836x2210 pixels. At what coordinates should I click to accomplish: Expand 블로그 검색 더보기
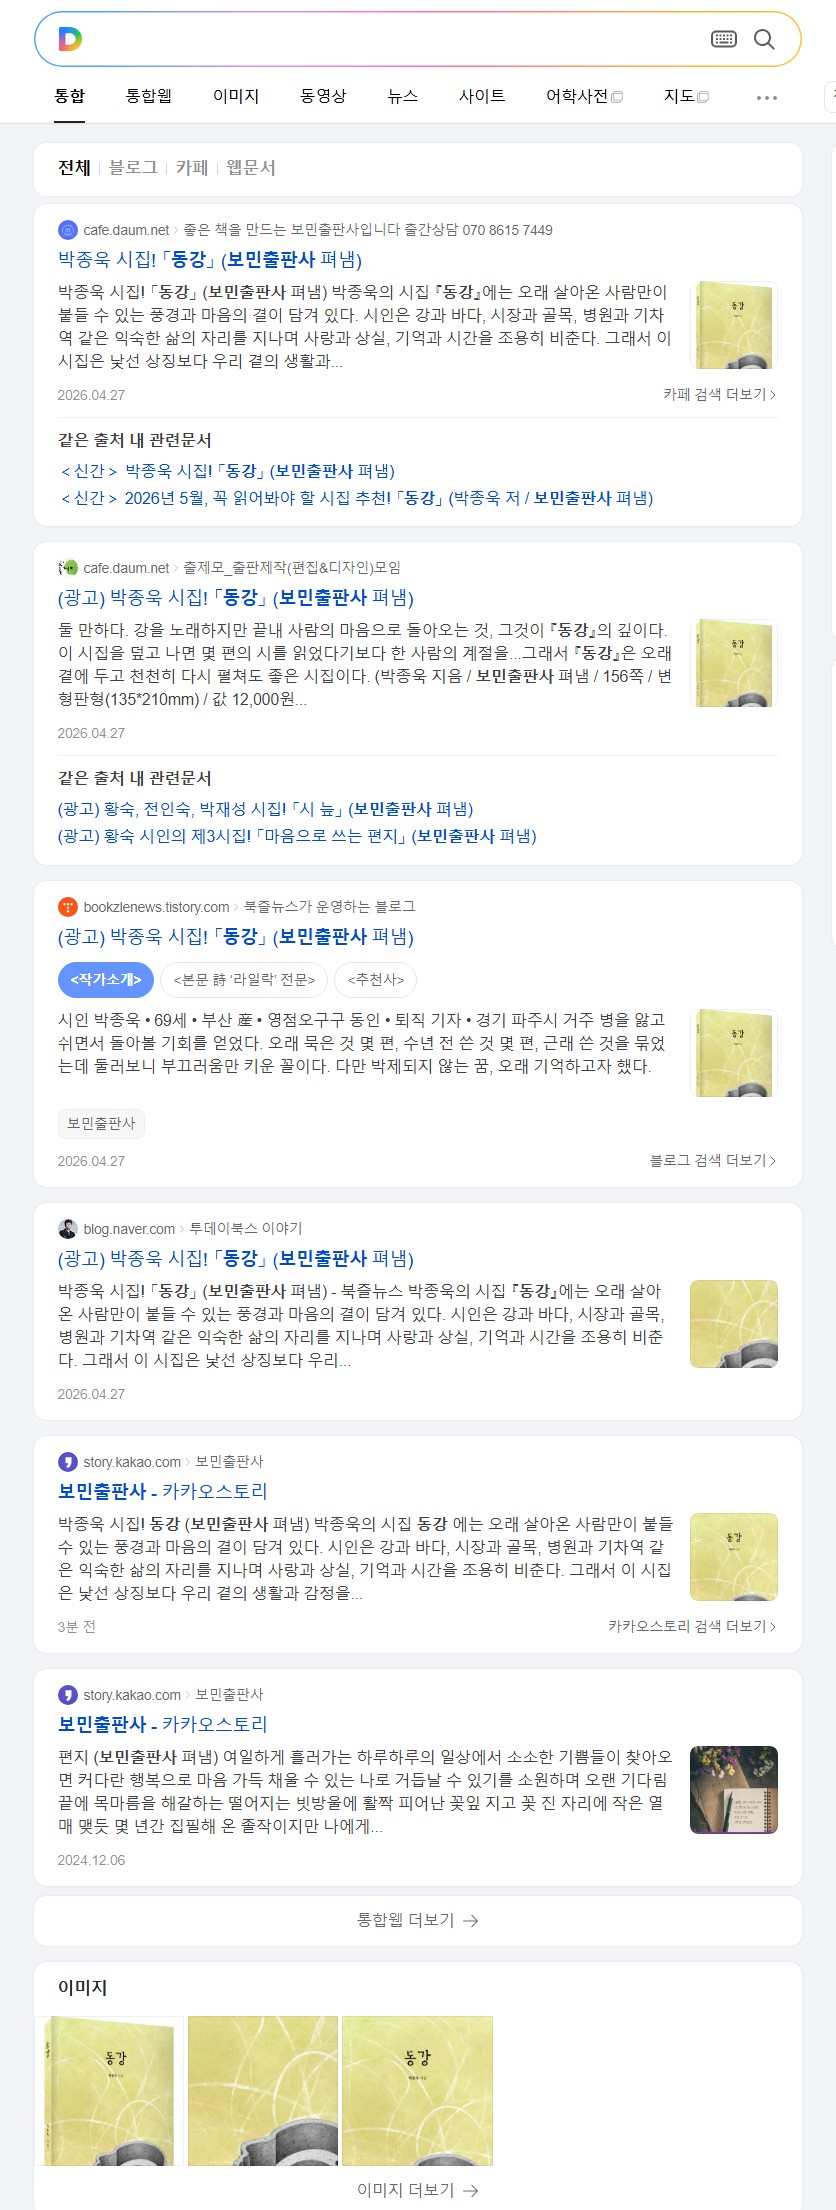pyautogui.click(x=713, y=1160)
